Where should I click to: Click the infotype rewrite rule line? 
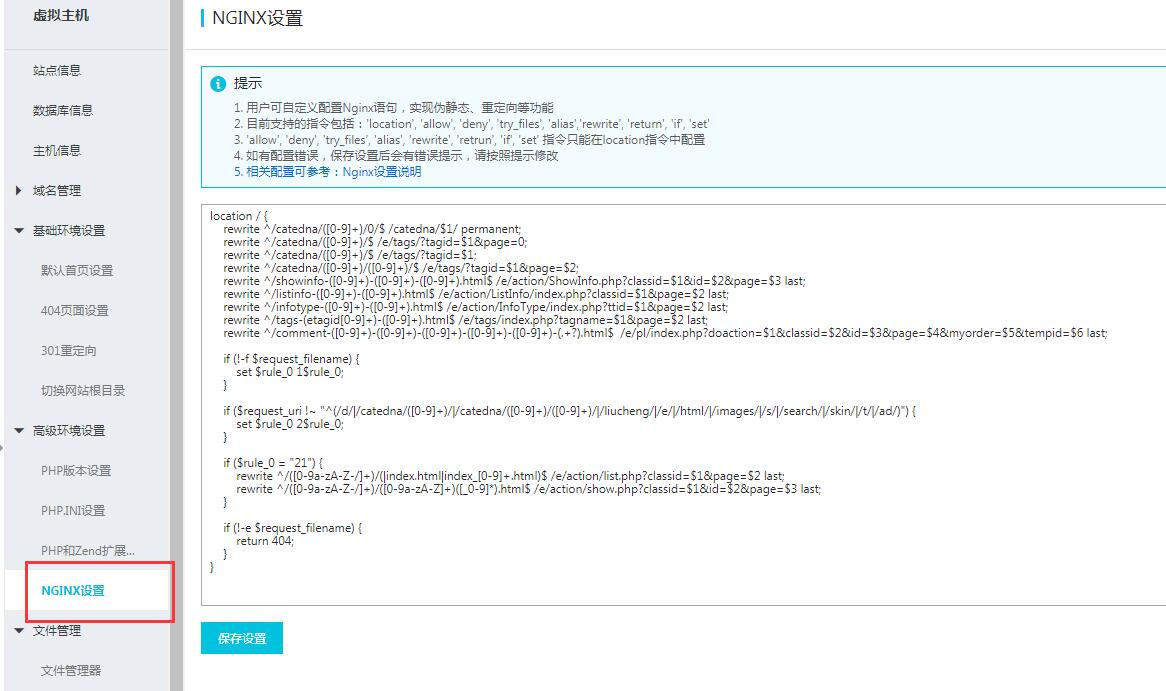coord(475,307)
